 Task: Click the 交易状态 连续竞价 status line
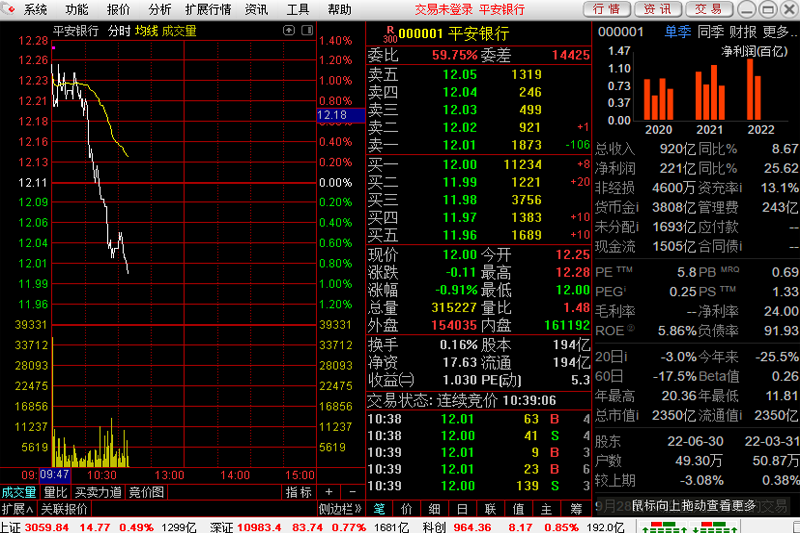461,401
